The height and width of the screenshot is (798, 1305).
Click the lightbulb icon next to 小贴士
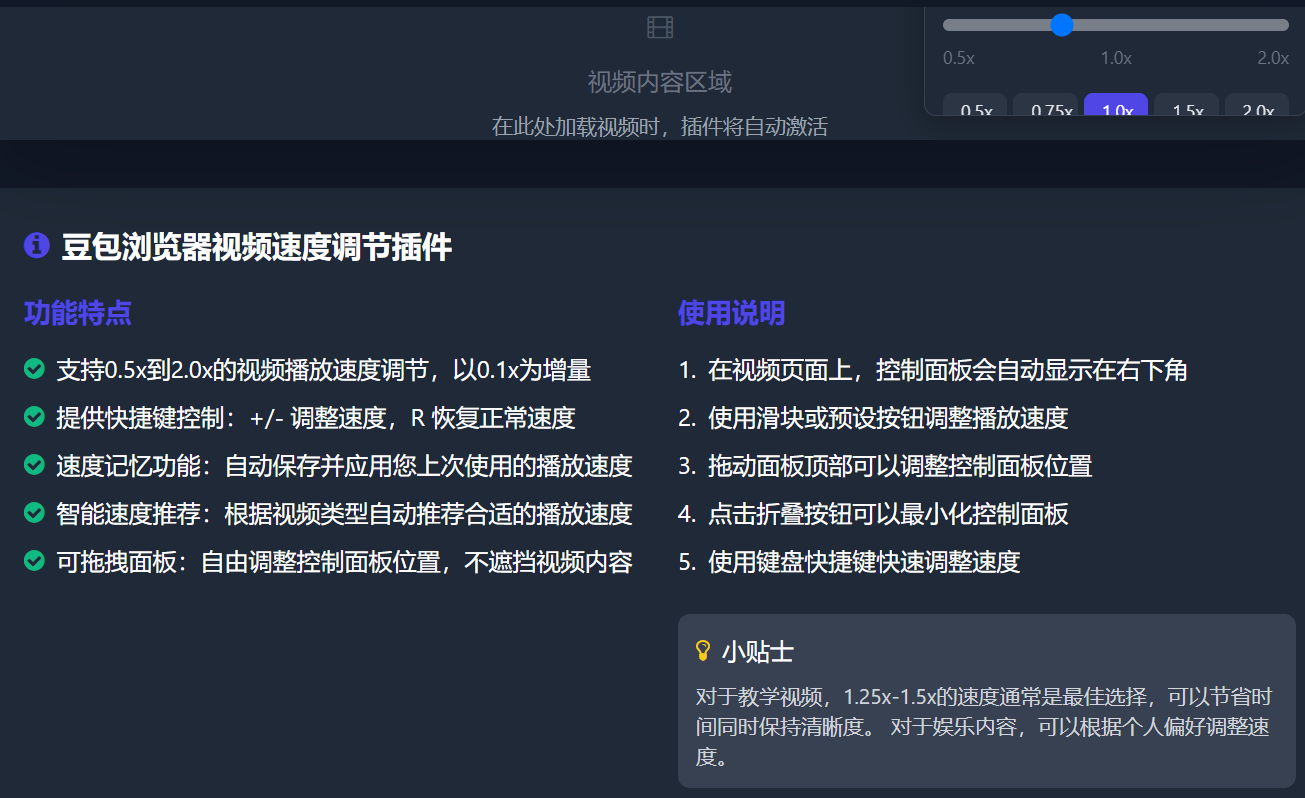tap(703, 651)
